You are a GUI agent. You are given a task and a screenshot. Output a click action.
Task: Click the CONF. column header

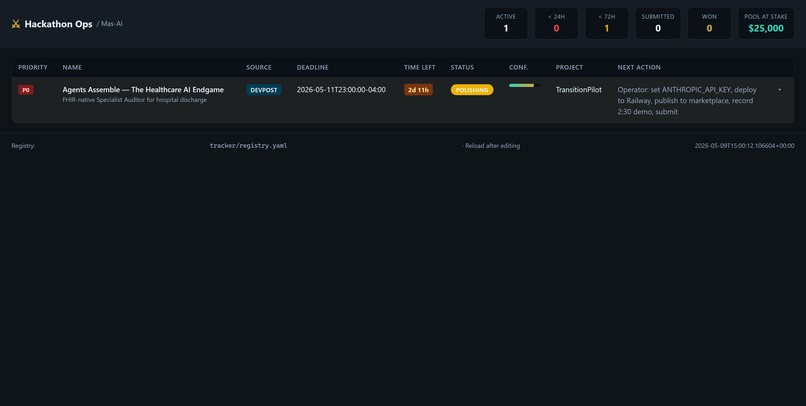click(519, 67)
